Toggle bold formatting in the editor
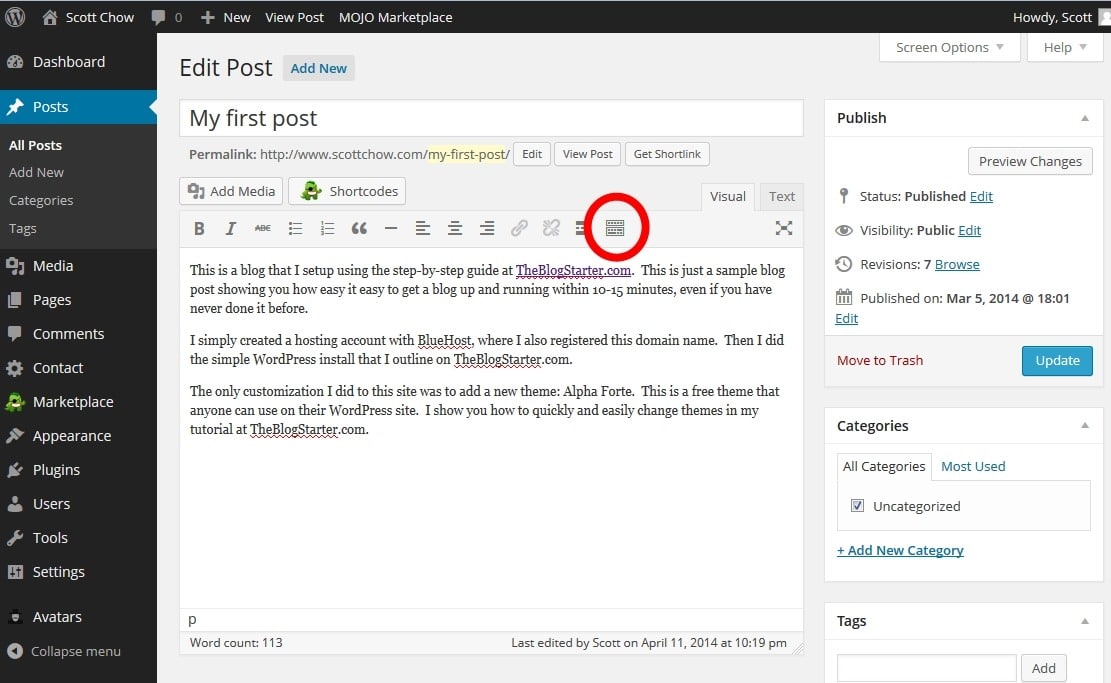Screen dimensions: 1111x683 [x=199, y=228]
